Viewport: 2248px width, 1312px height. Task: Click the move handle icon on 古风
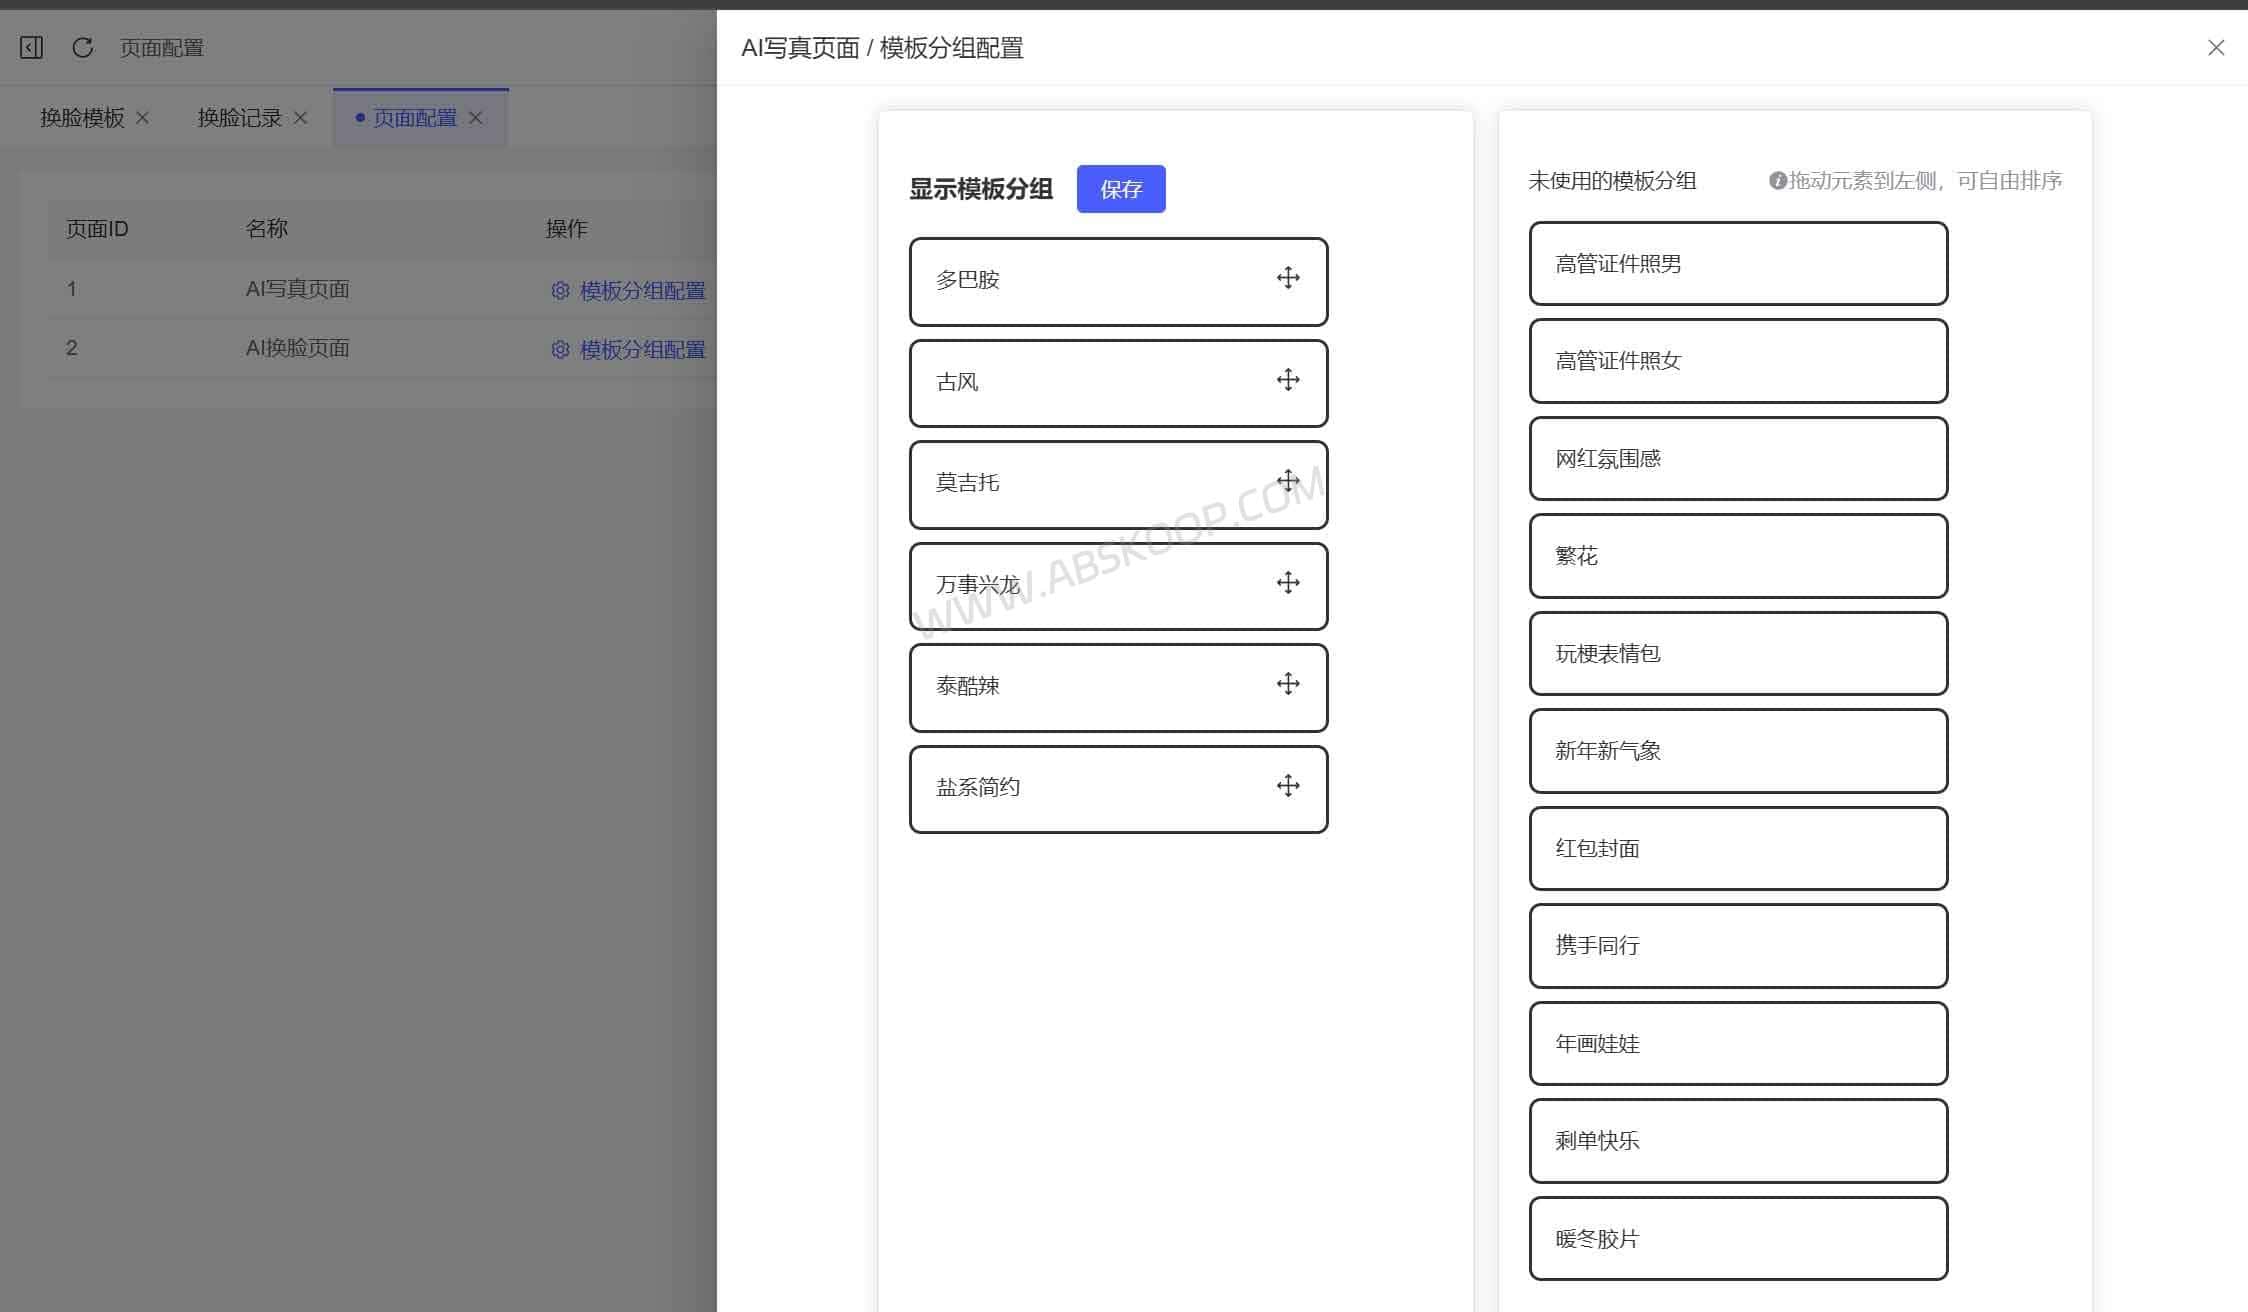[x=1288, y=380]
